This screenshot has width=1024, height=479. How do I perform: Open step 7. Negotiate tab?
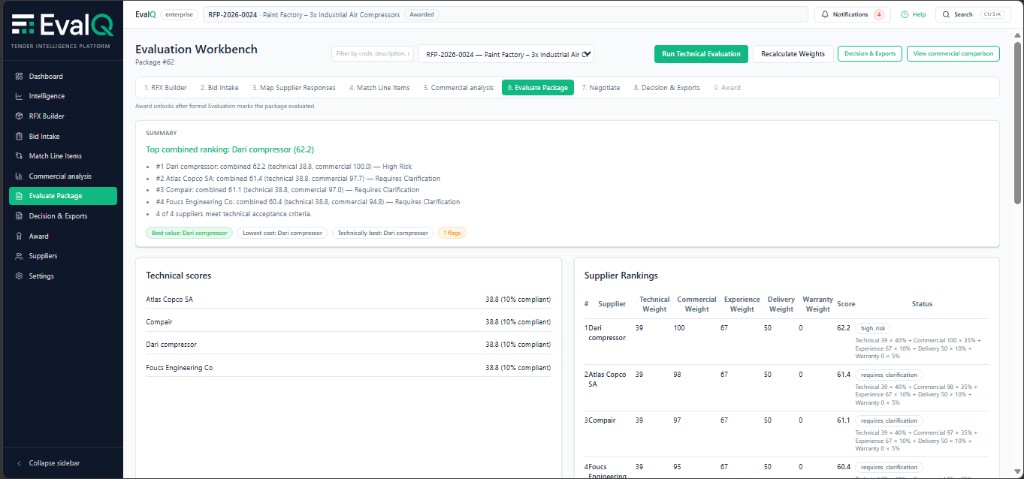click(x=601, y=87)
